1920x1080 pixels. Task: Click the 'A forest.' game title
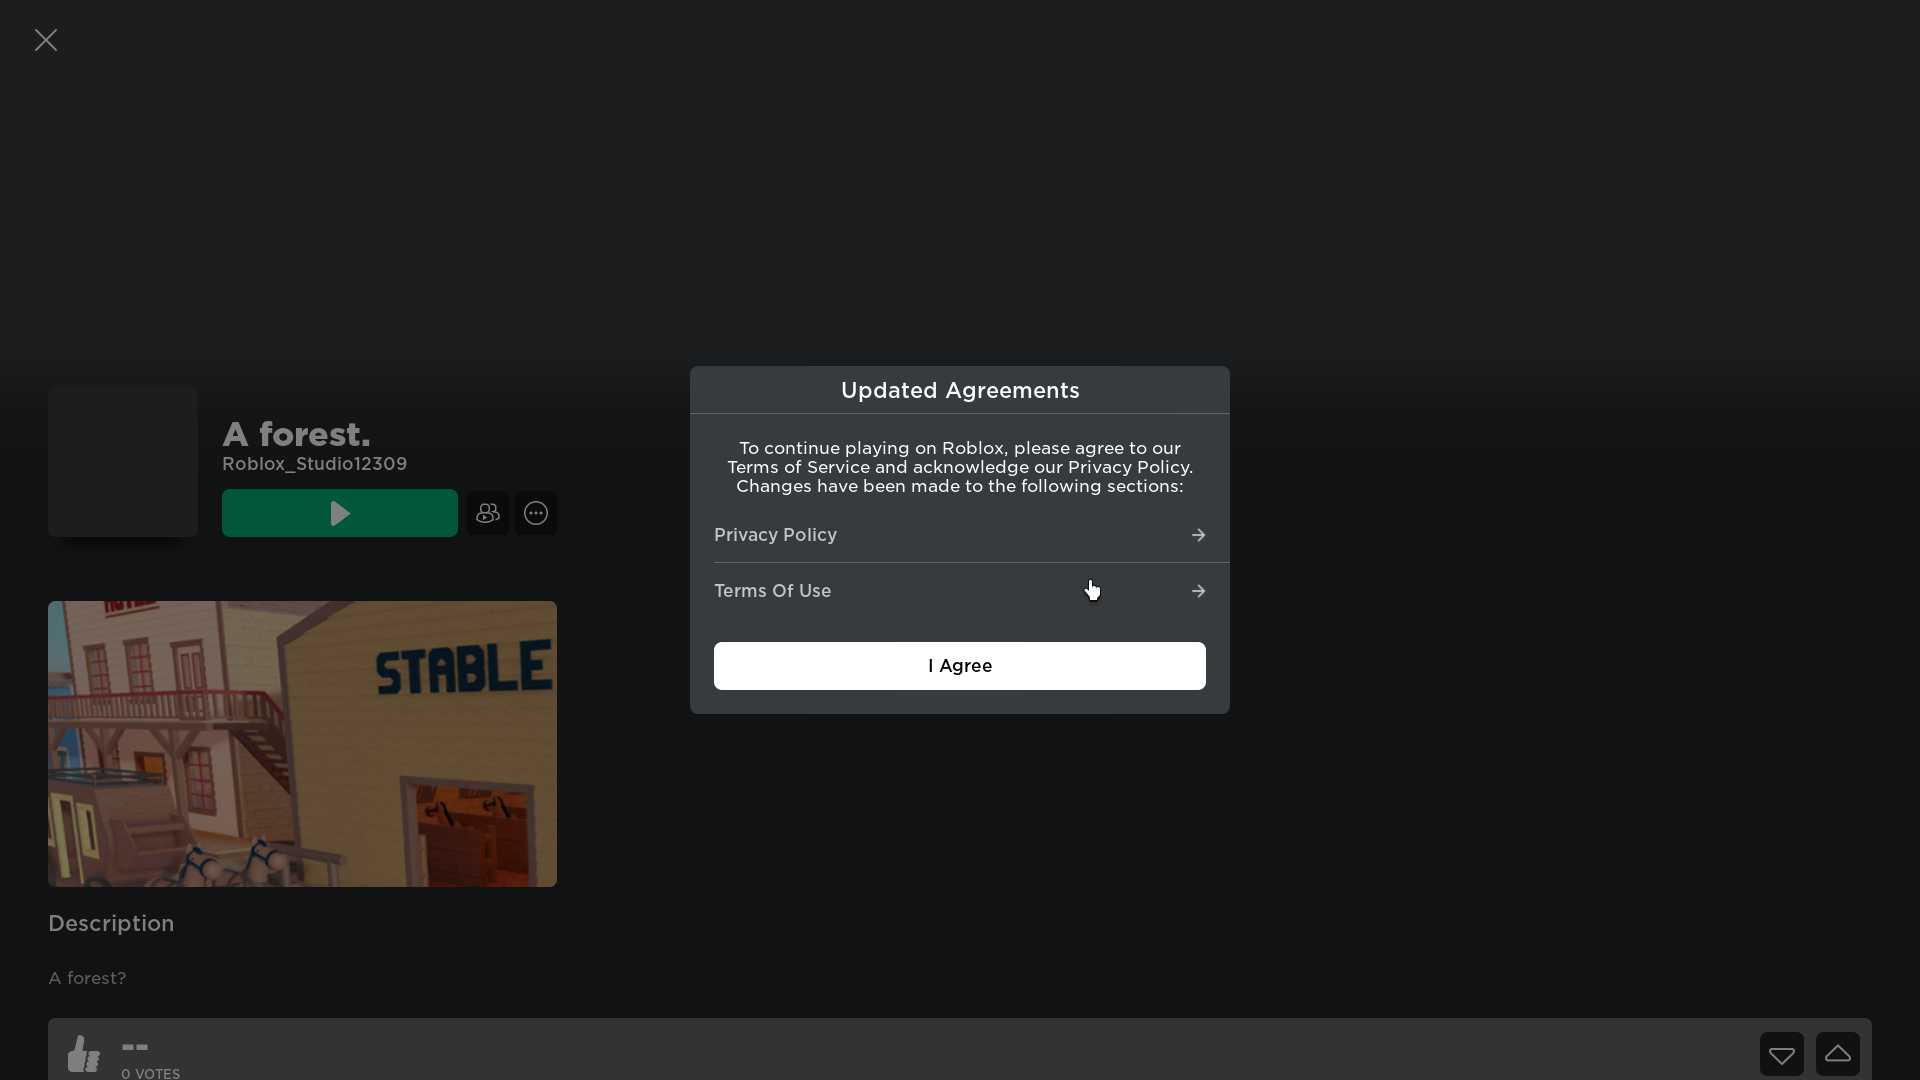tap(296, 434)
